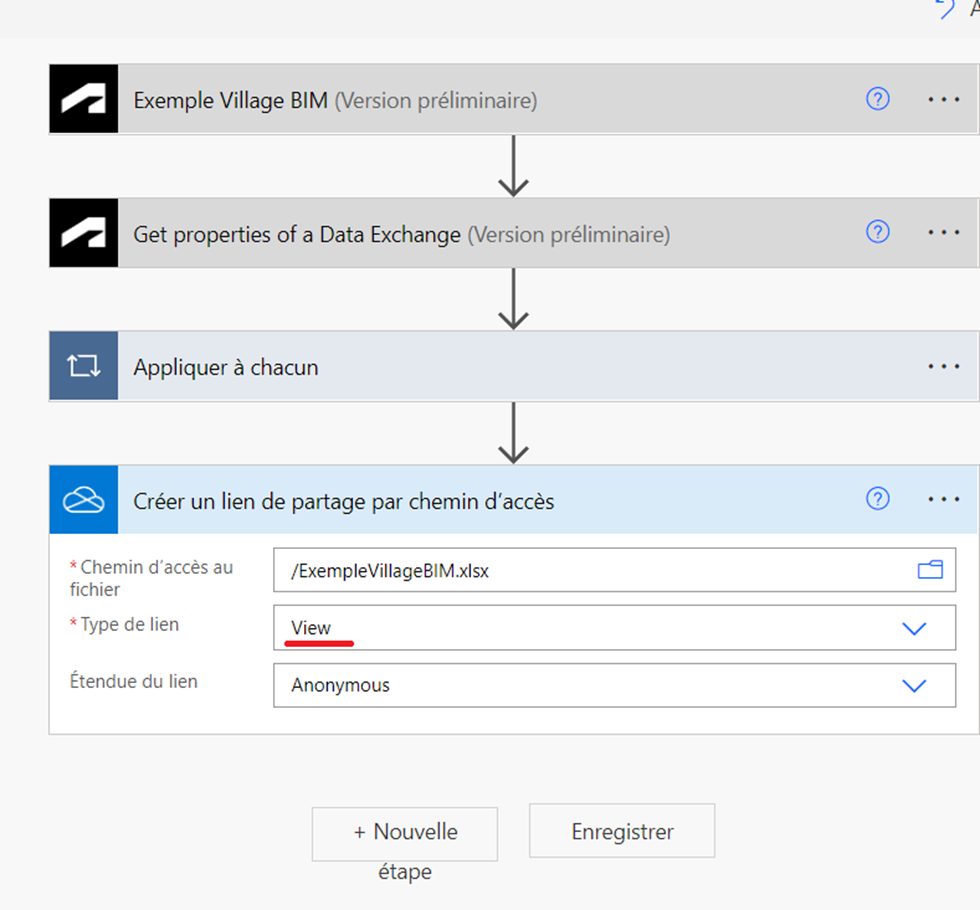Click the Chemin d'accès au fichier label
This screenshot has height=910, width=980.
[x=151, y=578]
